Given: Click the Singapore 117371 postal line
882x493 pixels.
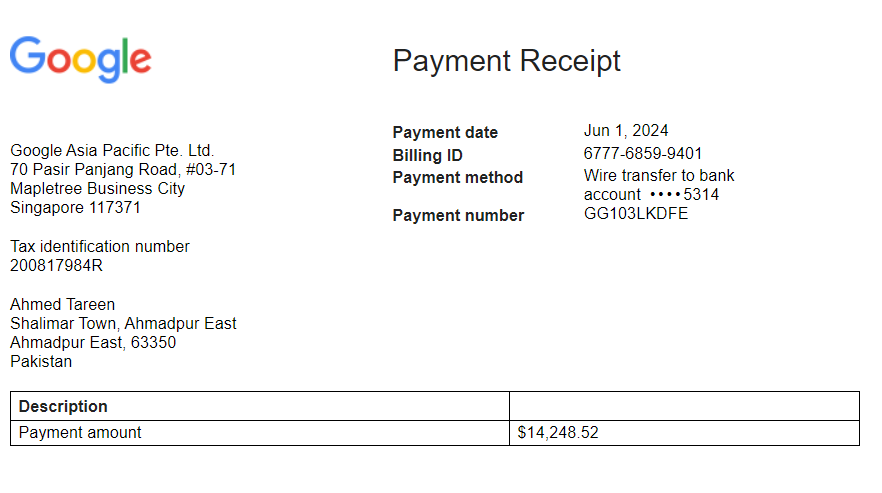Looking at the screenshot, I should click(75, 208).
